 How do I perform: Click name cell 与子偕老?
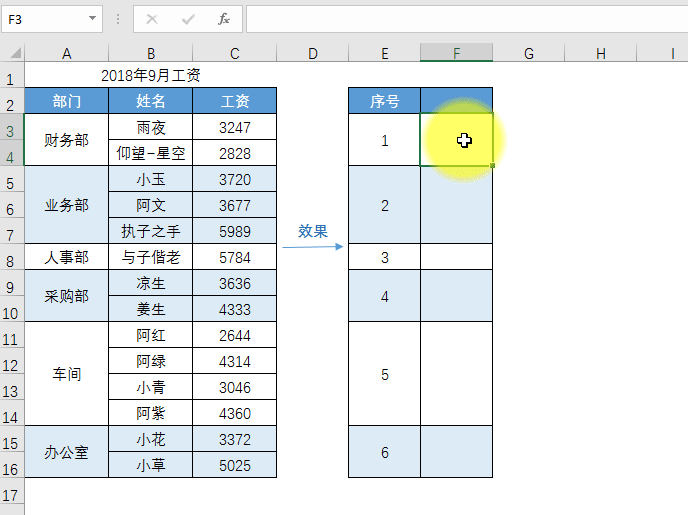tap(150, 257)
